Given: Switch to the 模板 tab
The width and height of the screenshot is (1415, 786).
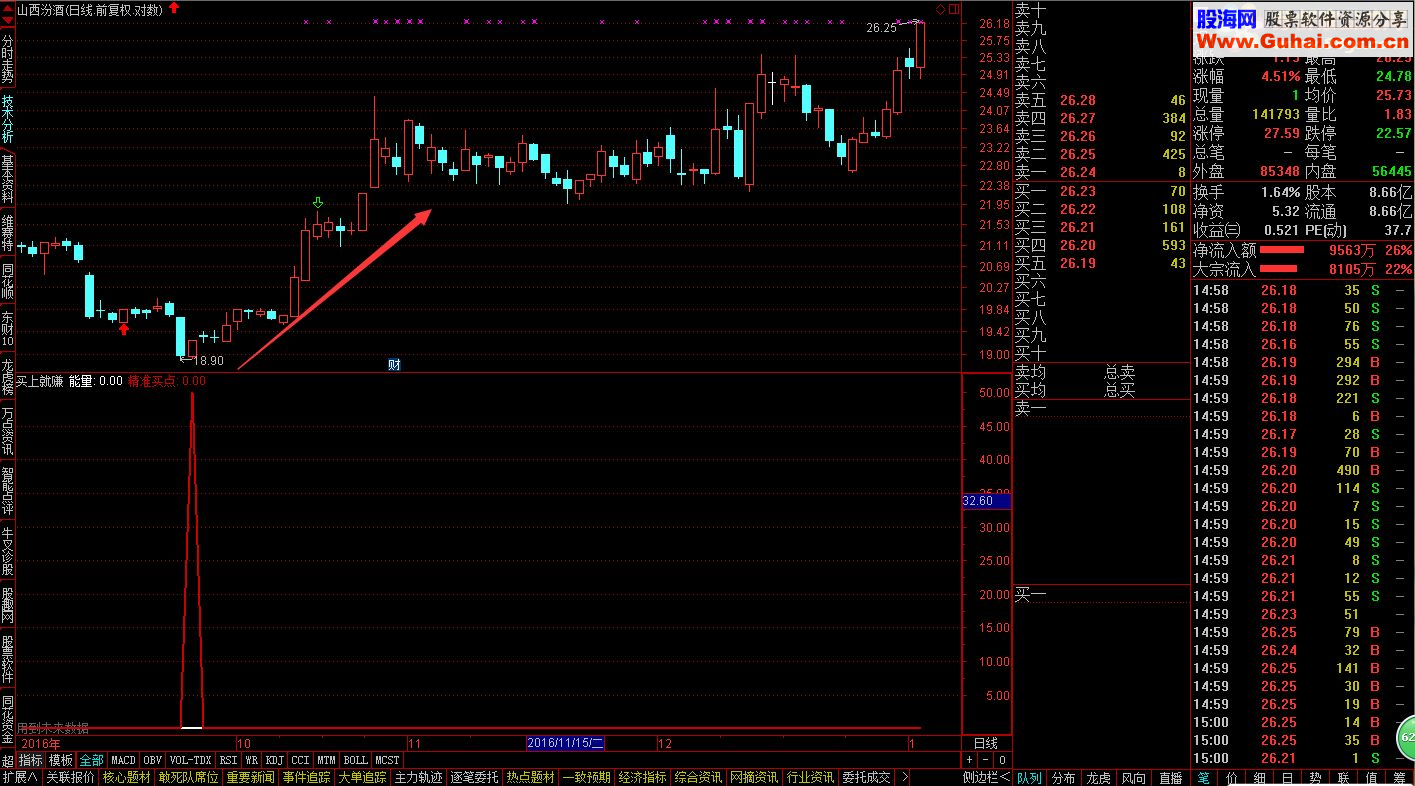Looking at the screenshot, I should (61, 761).
